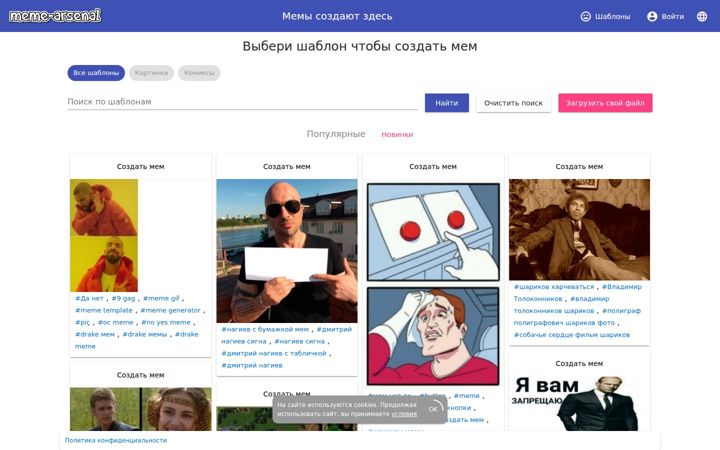Viewport: 720px width, 450px height.
Task: Open the Политика конфиденциальности link
Action: (116, 440)
